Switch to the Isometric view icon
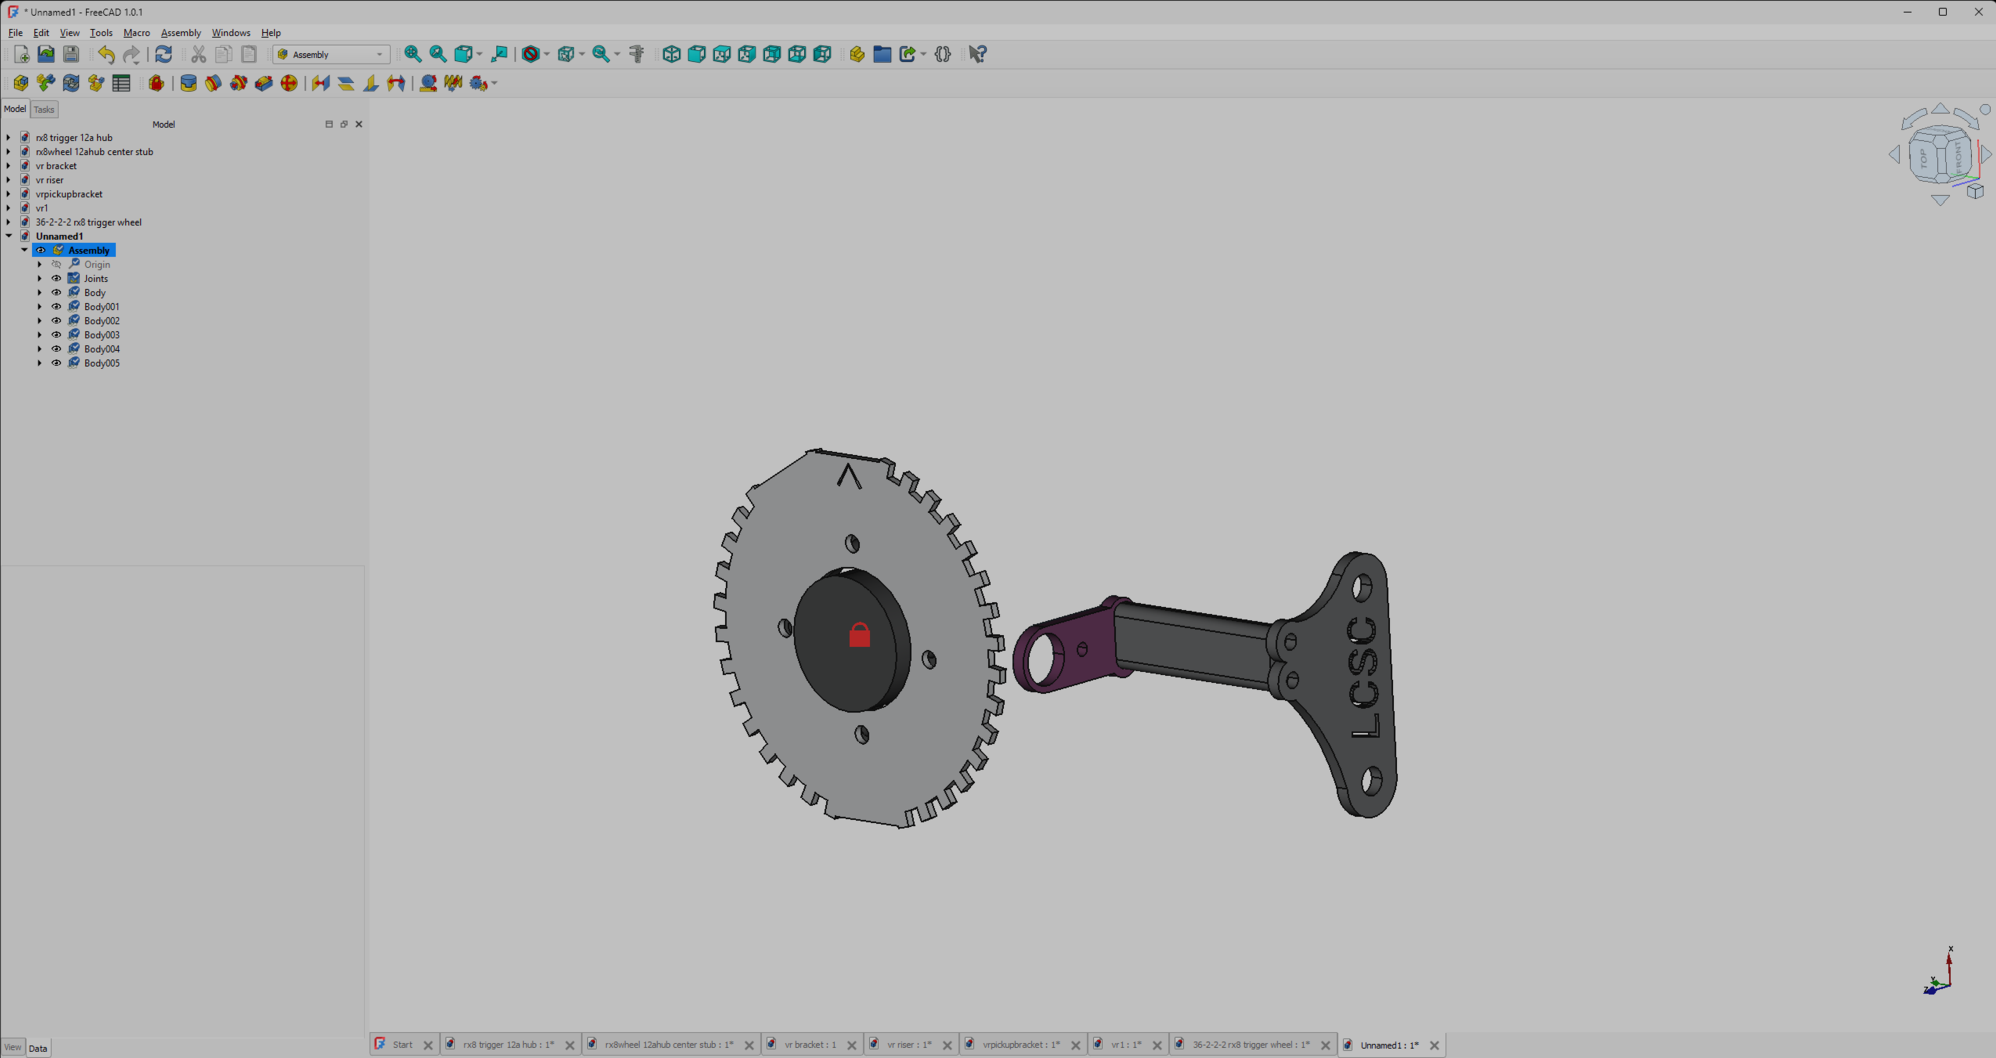 click(x=671, y=54)
